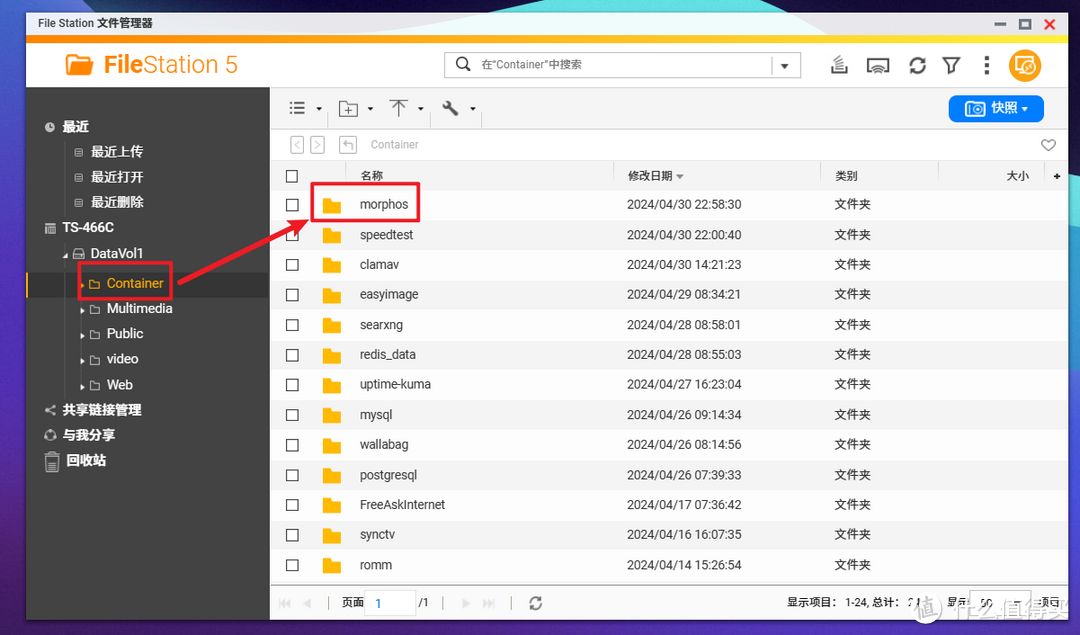Refresh the view using the top refresh icon
The width and height of the screenshot is (1080, 635).
tap(917, 65)
